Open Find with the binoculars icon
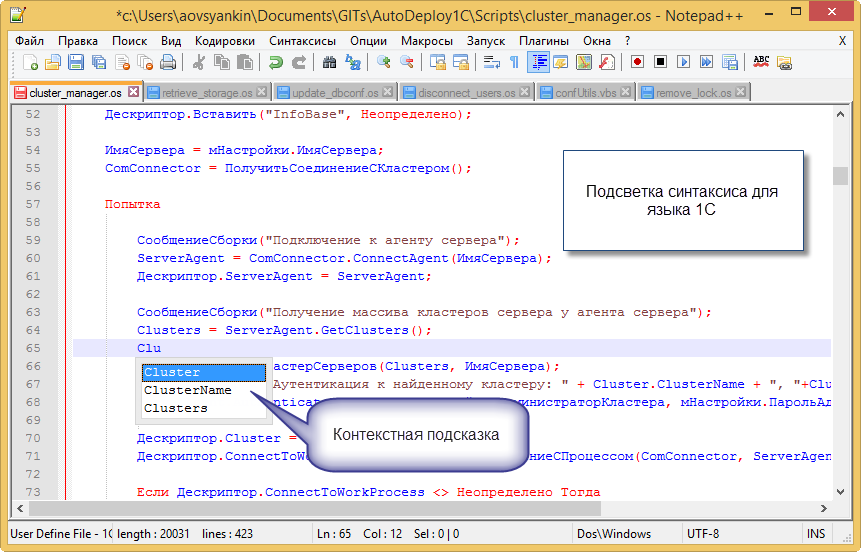The image size is (861, 552). pos(330,62)
